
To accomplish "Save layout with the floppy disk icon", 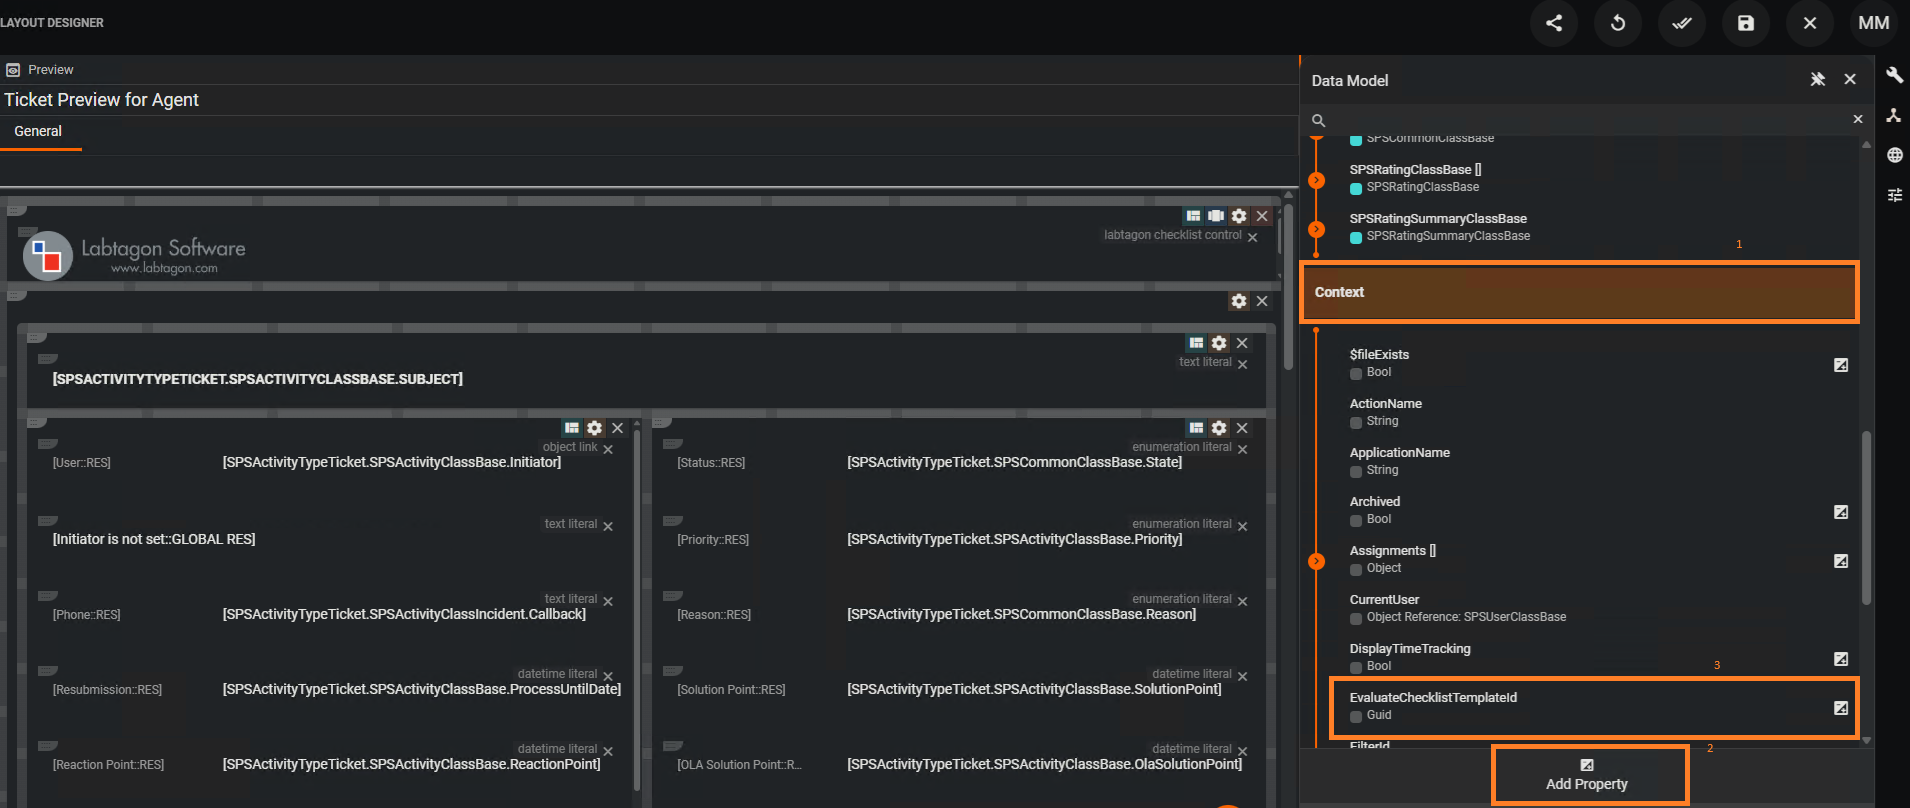I will tap(1746, 23).
